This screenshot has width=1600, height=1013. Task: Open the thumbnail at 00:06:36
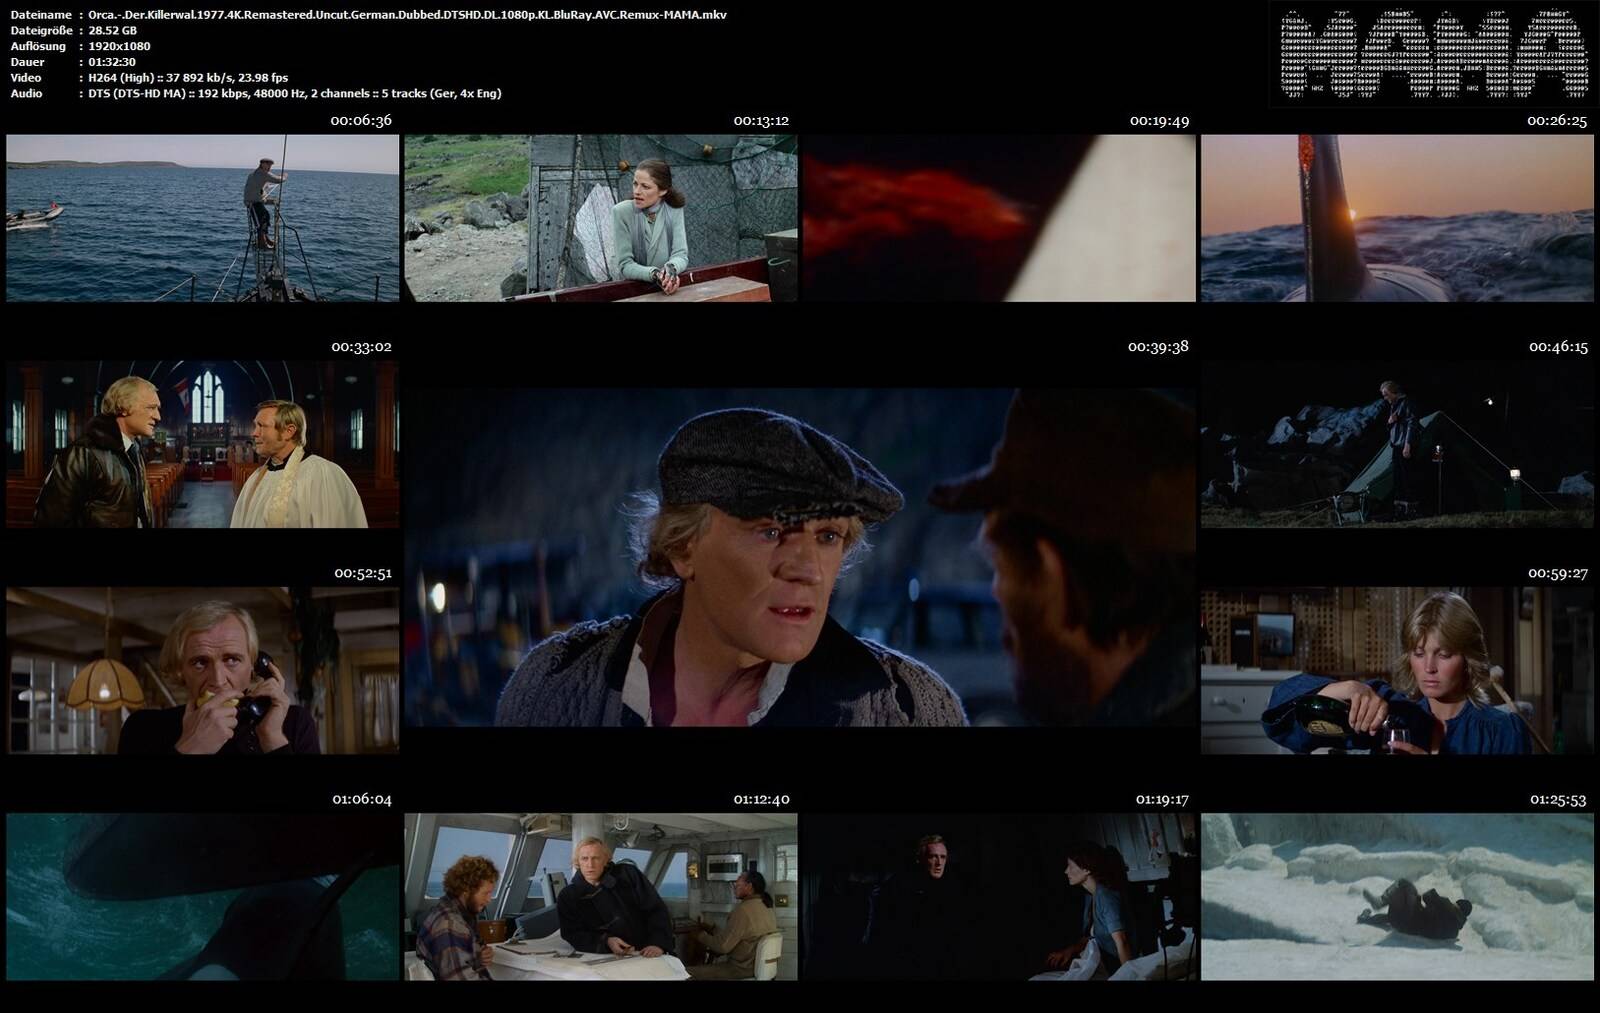coord(202,218)
